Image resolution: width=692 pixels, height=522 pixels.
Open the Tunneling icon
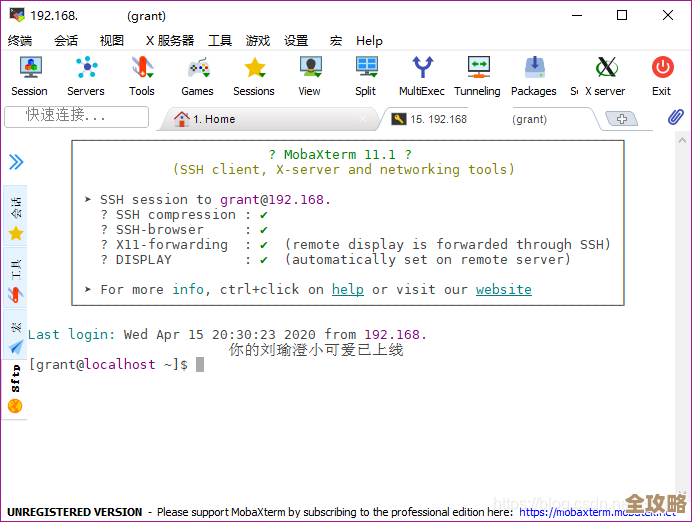(477, 76)
